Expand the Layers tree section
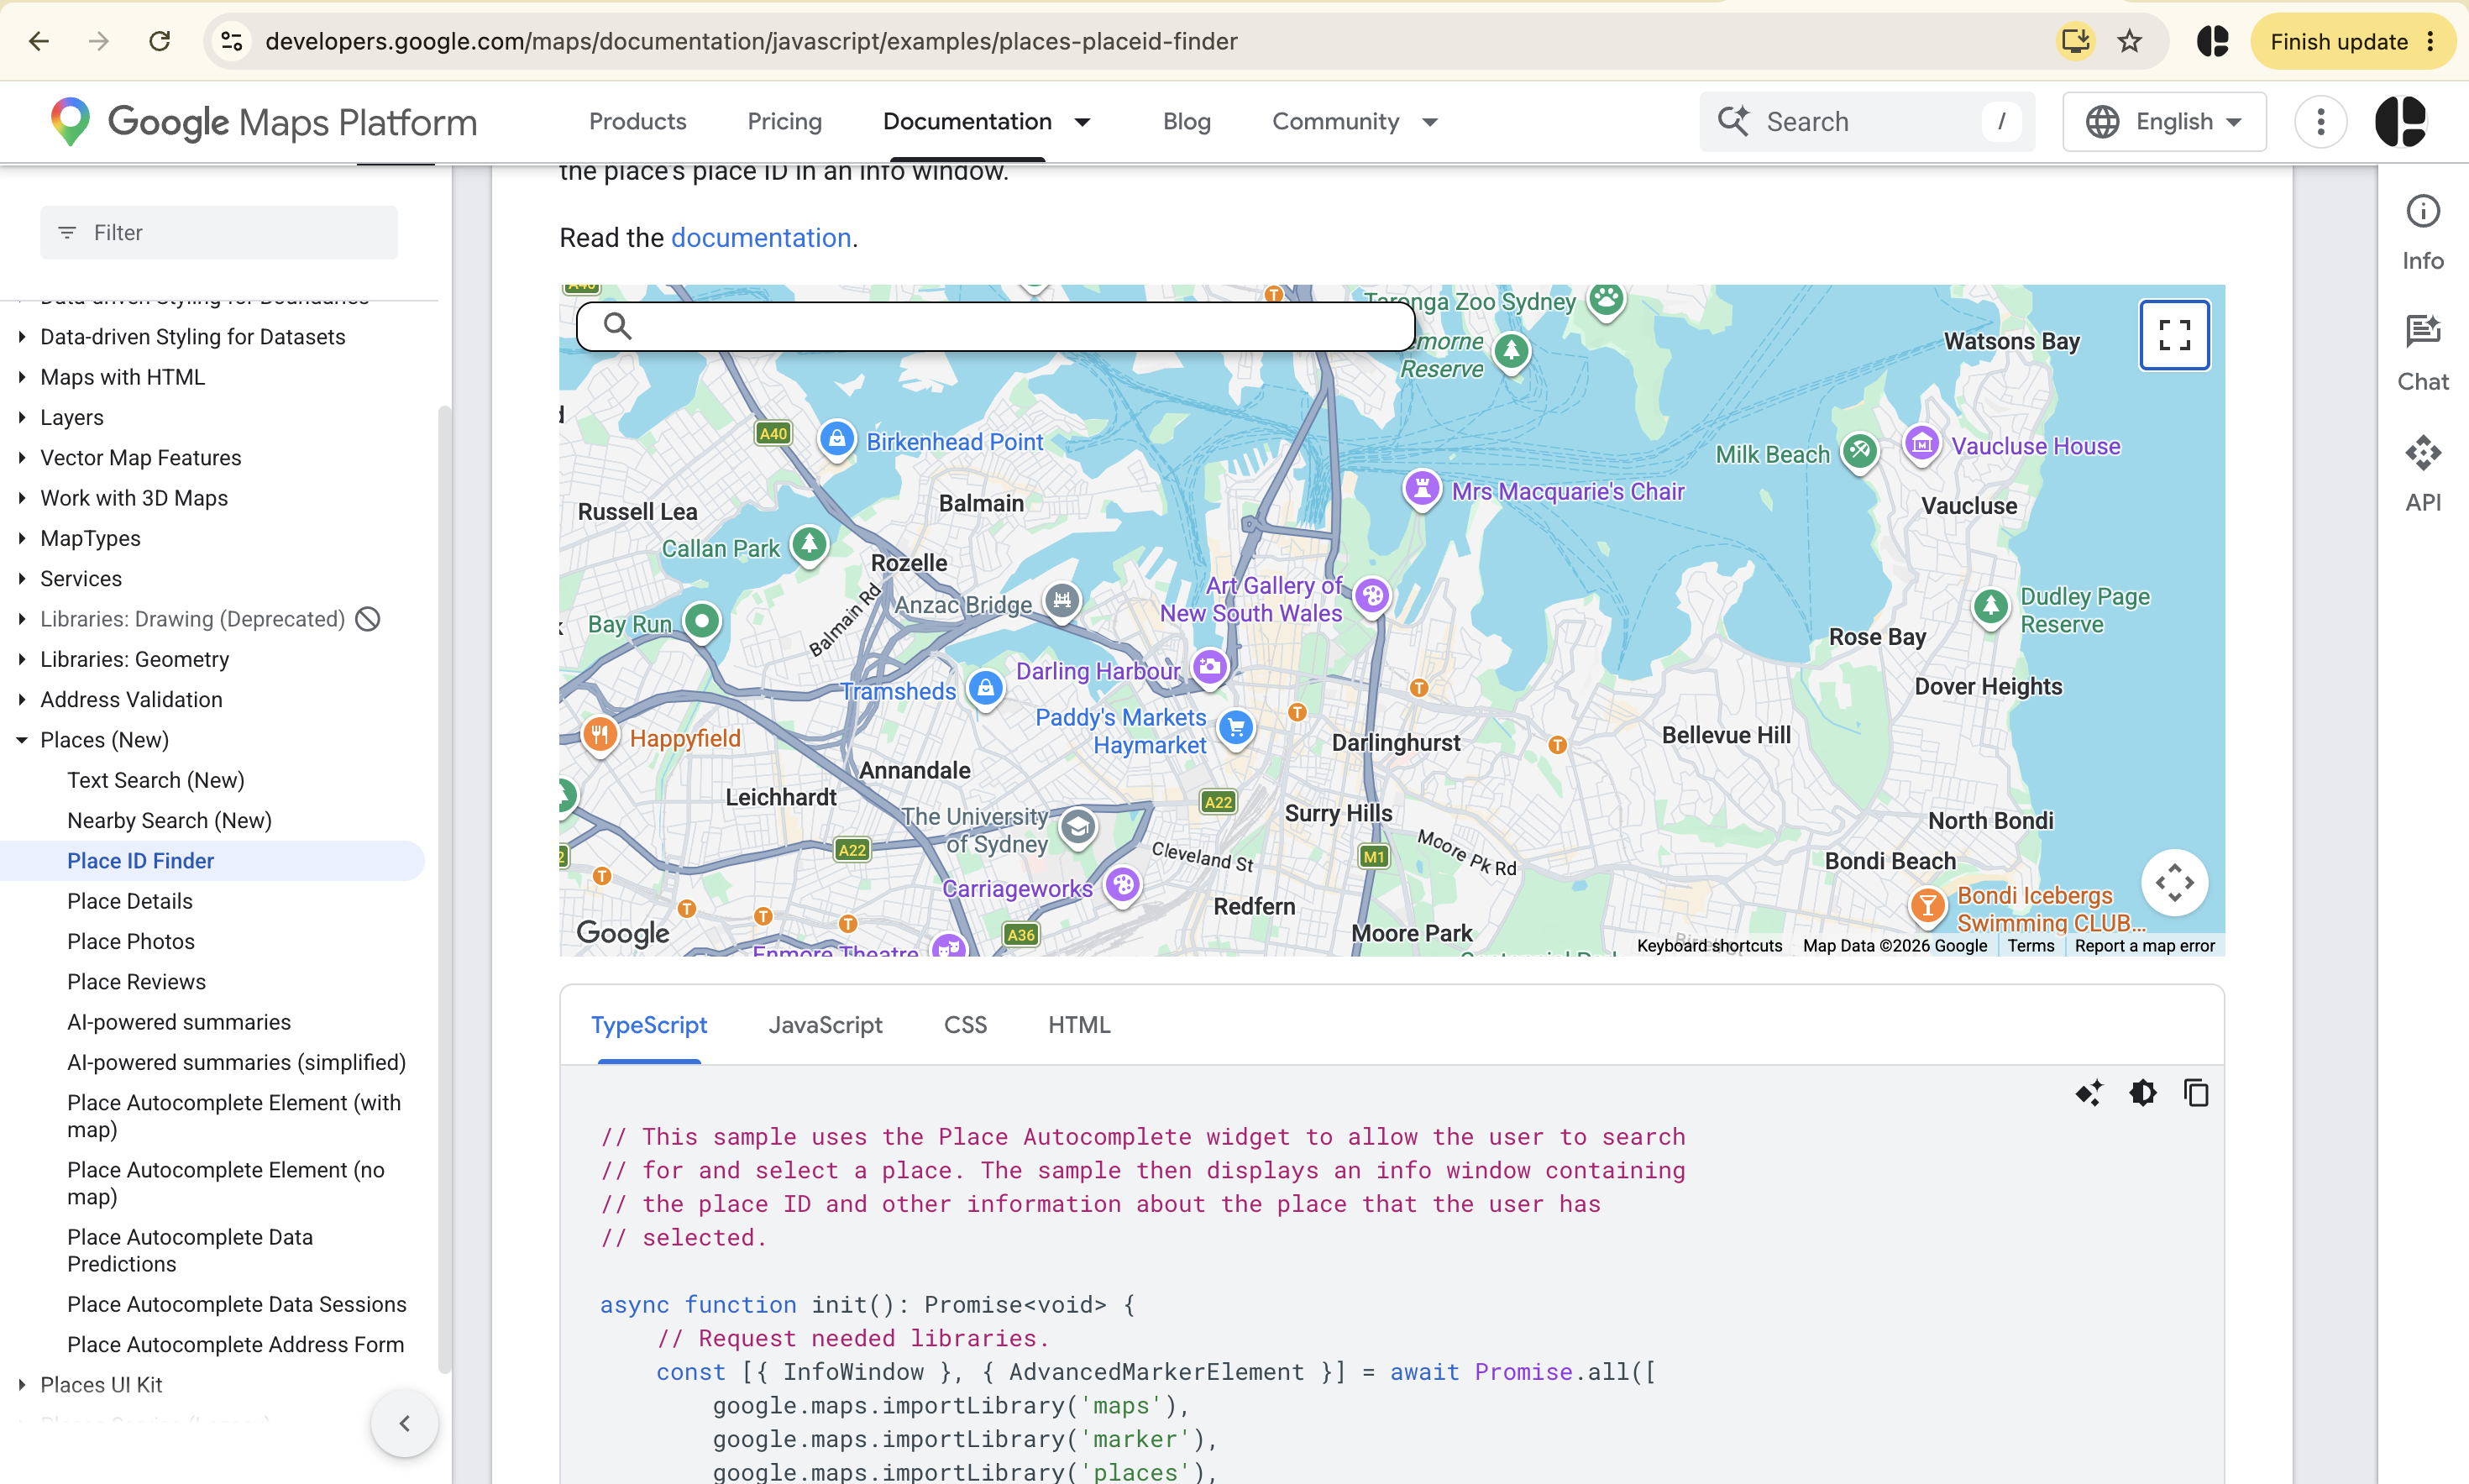The height and width of the screenshot is (1484, 2469). (x=22, y=417)
